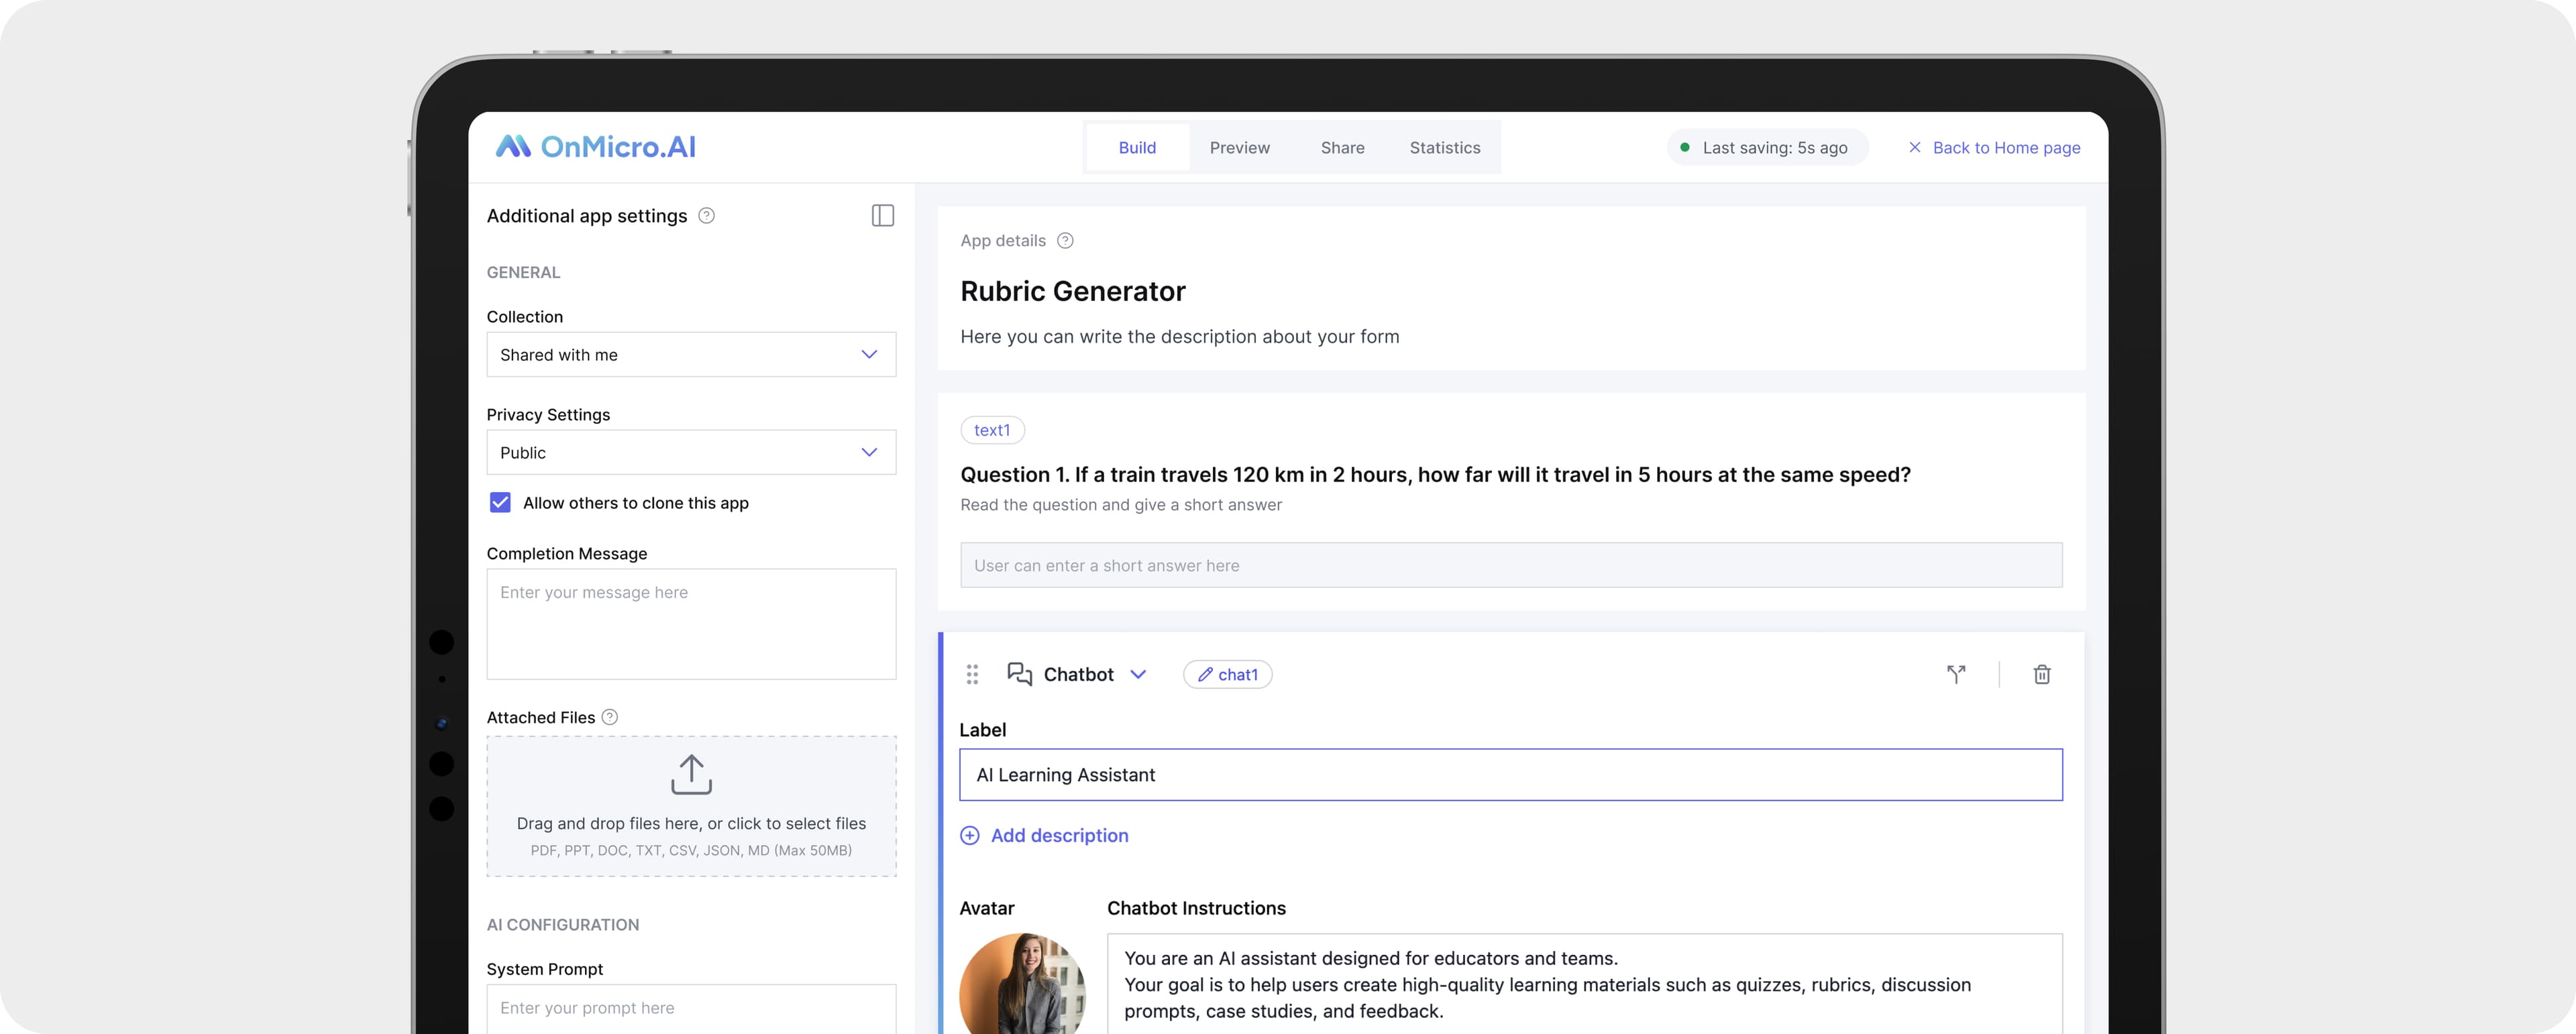Select the file drop zone to upload
The height and width of the screenshot is (1034, 2576).
pos(691,807)
